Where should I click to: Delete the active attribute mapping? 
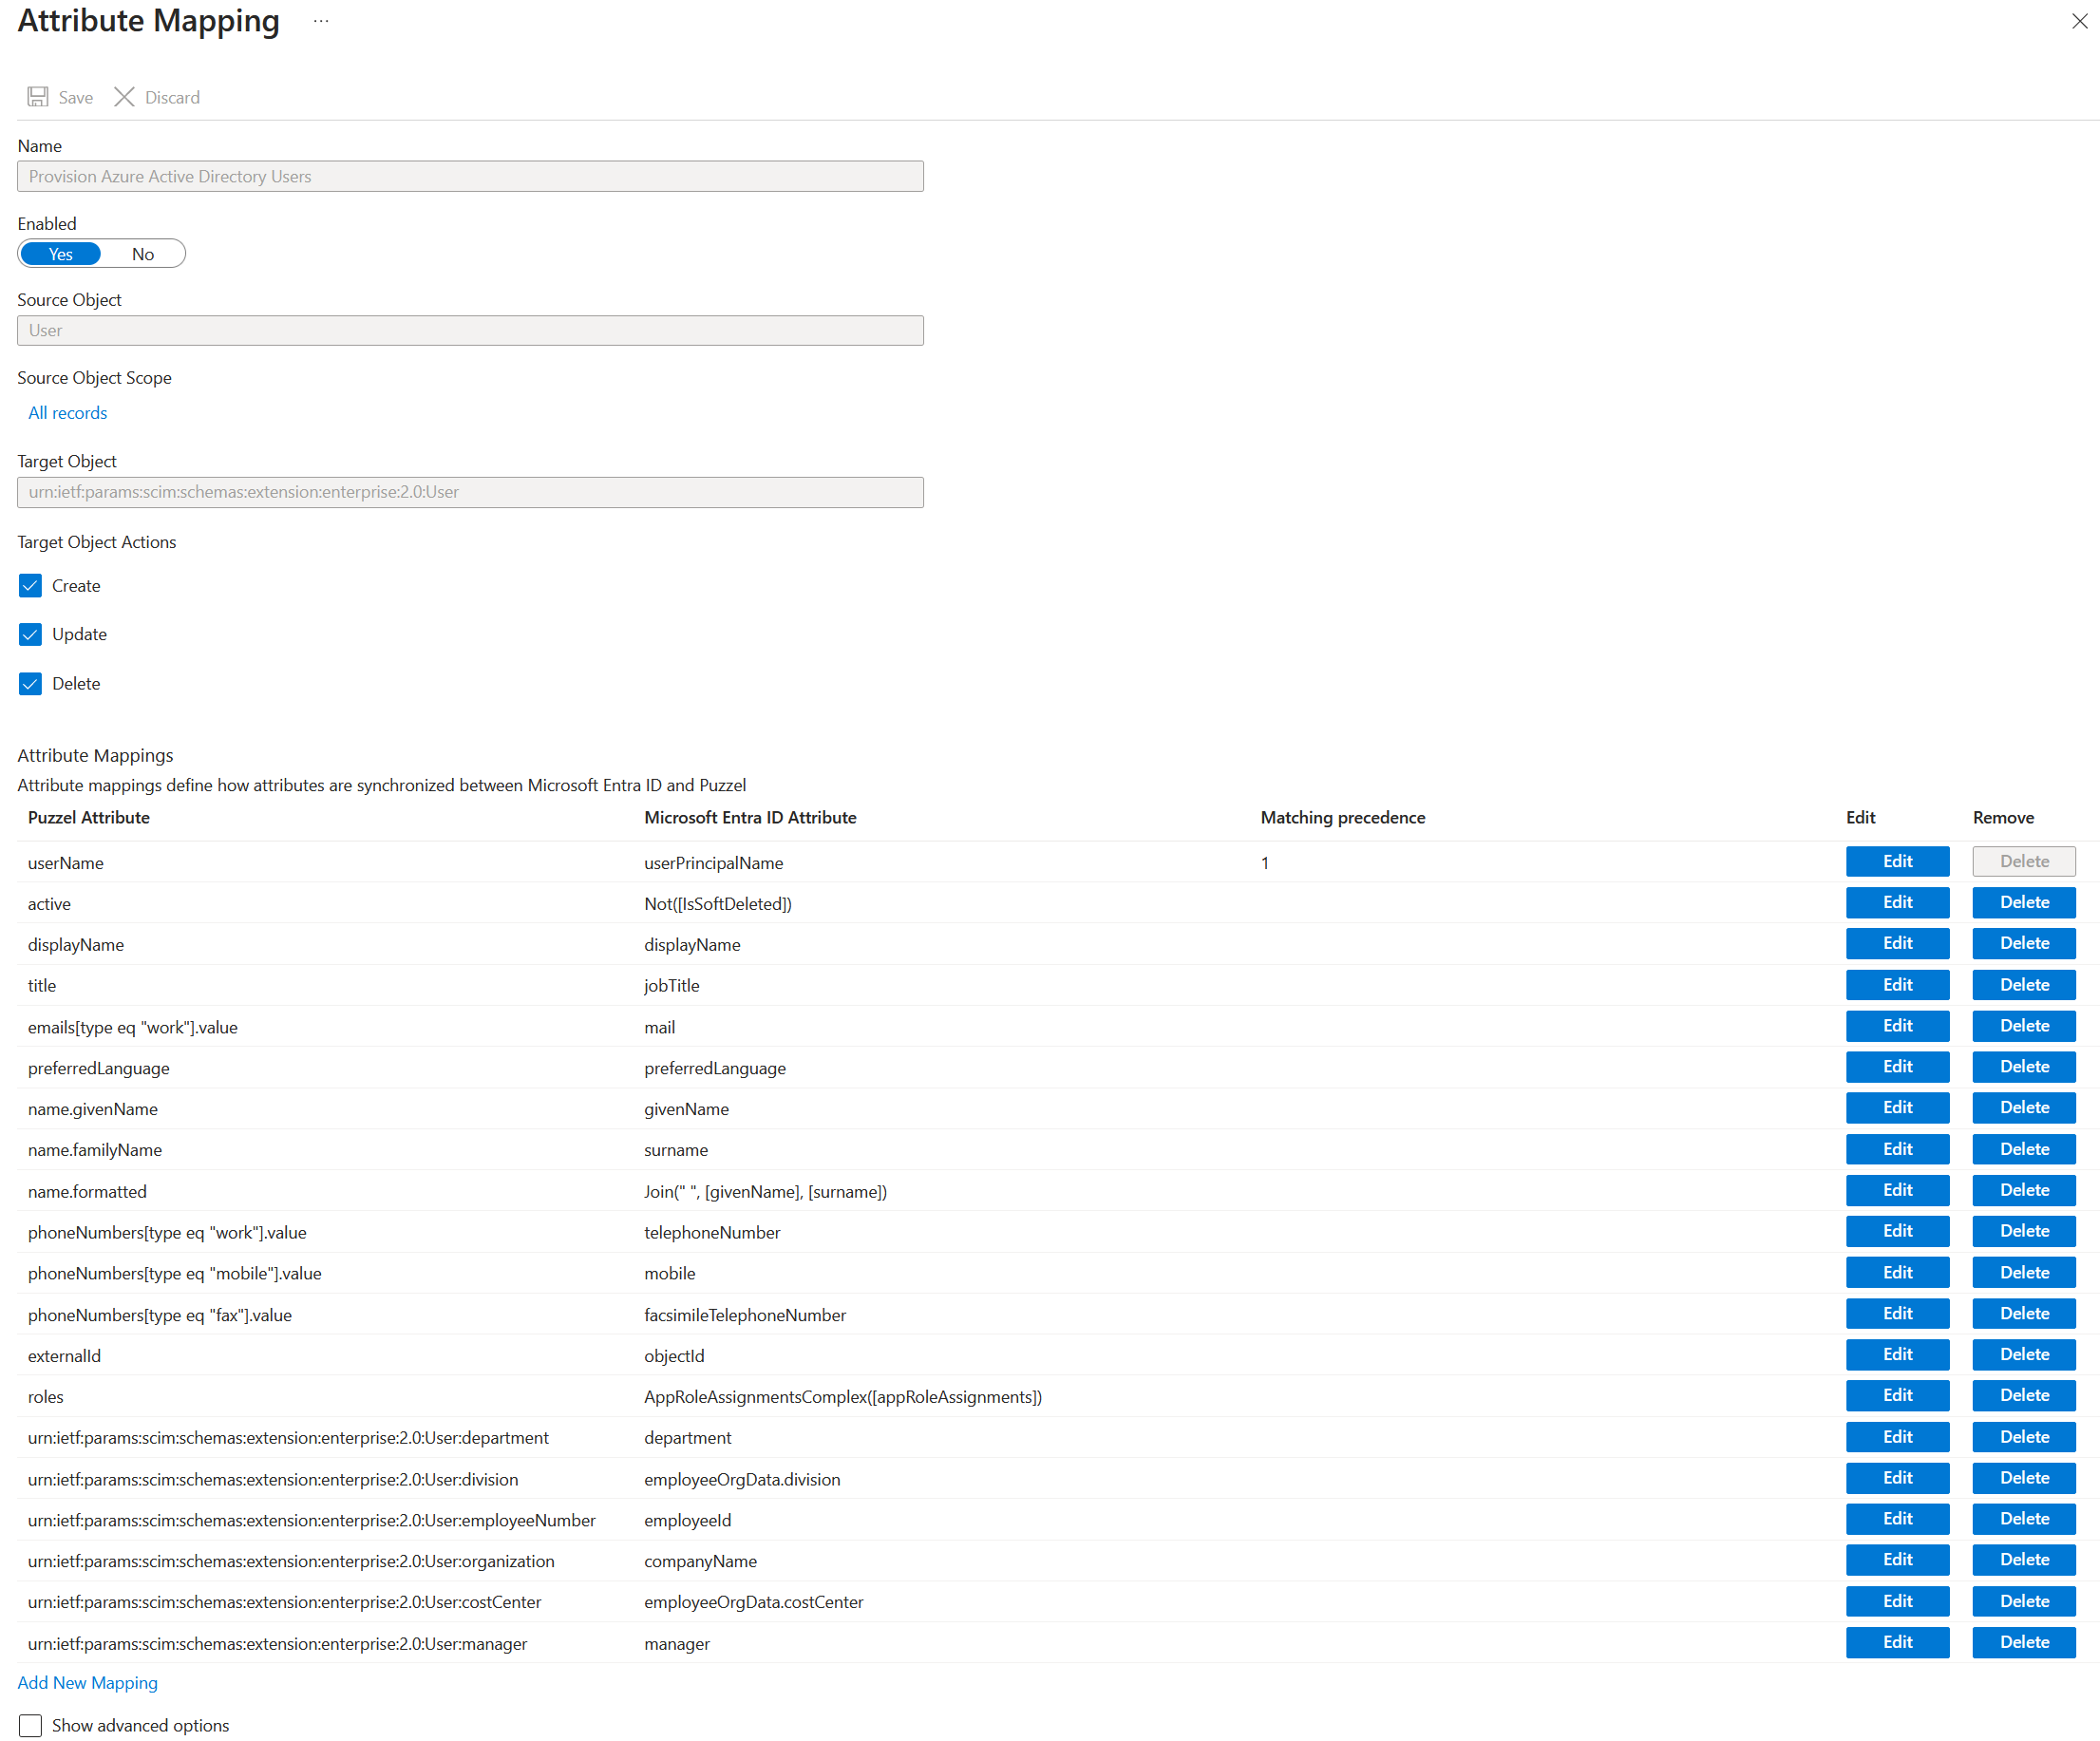[2023, 902]
